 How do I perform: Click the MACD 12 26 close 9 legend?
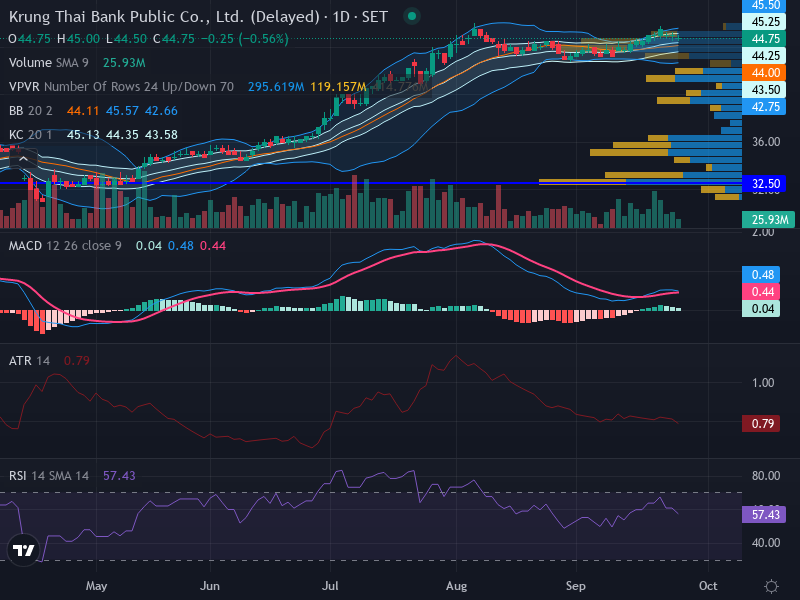click(65, 246)
